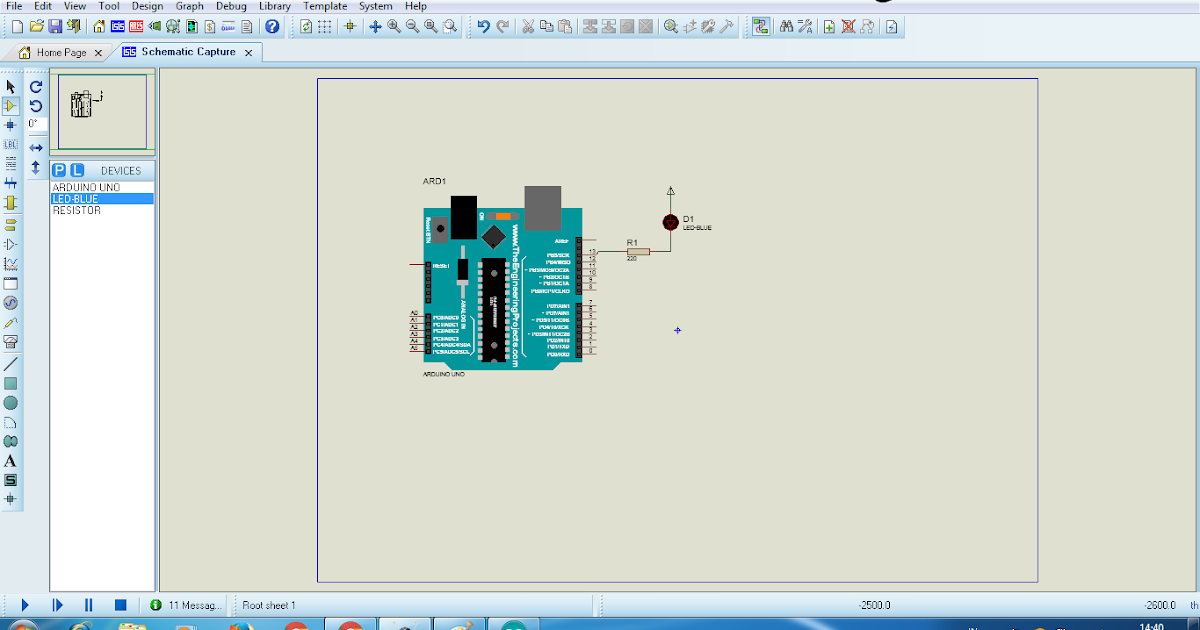1200x630 pixels.
Task: Toggle the Wire Label mode
Action: (10, 145)
